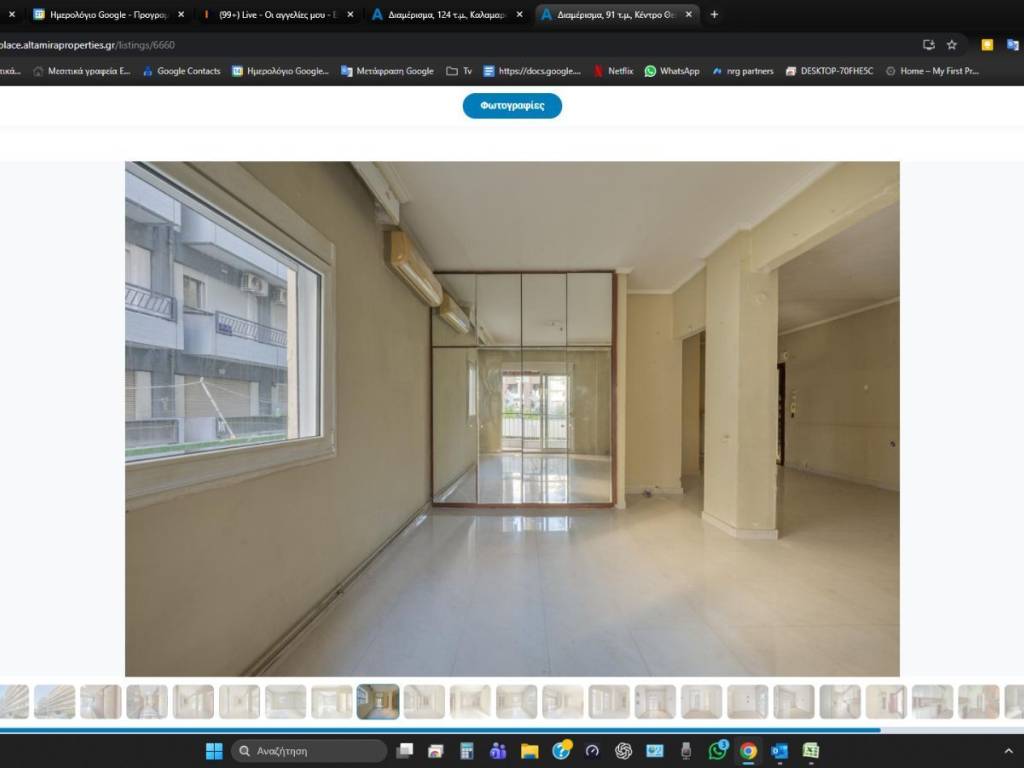Viewport: 1024px width, 768px height.
Task: Open Outlook from the taskbar
Action: pyautogui.click(x=779, y=751)
